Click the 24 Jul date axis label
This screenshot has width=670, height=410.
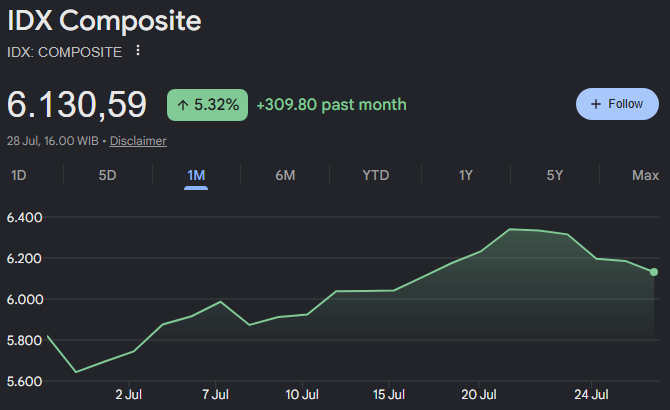(591, 394)
